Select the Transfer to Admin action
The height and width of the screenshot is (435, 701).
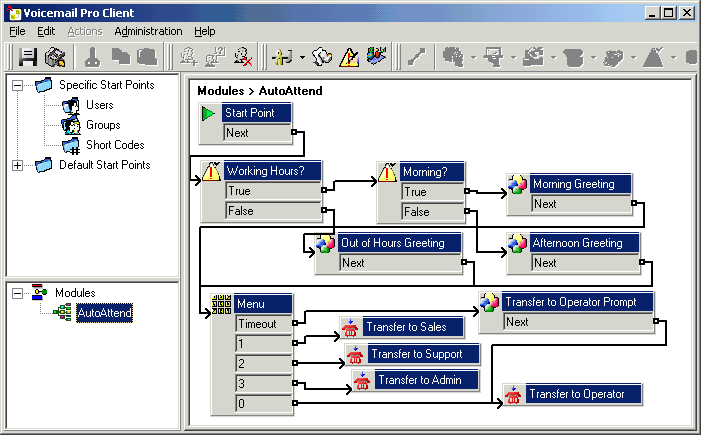tap(427, 380)
